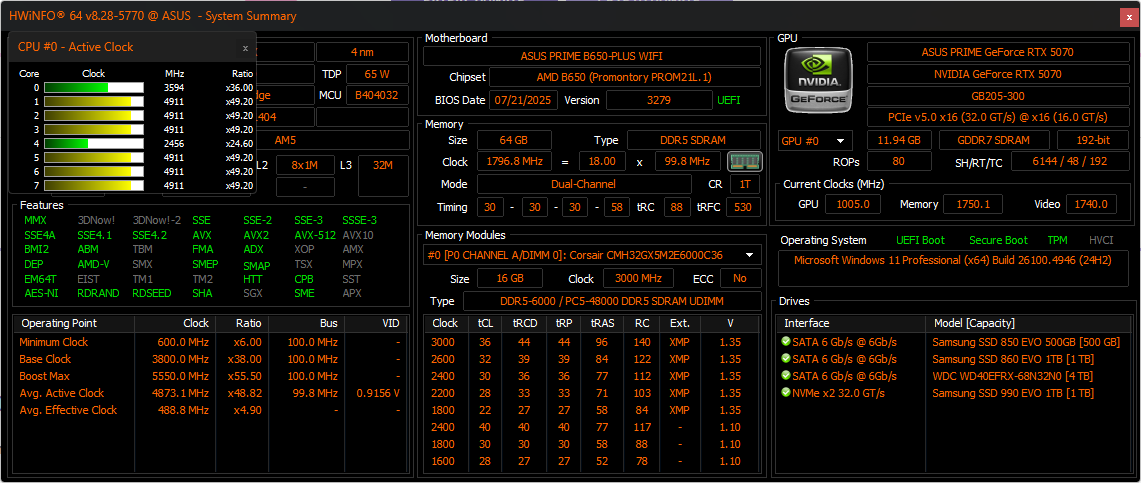Click the Minimum Clock row

pos(210,342)
